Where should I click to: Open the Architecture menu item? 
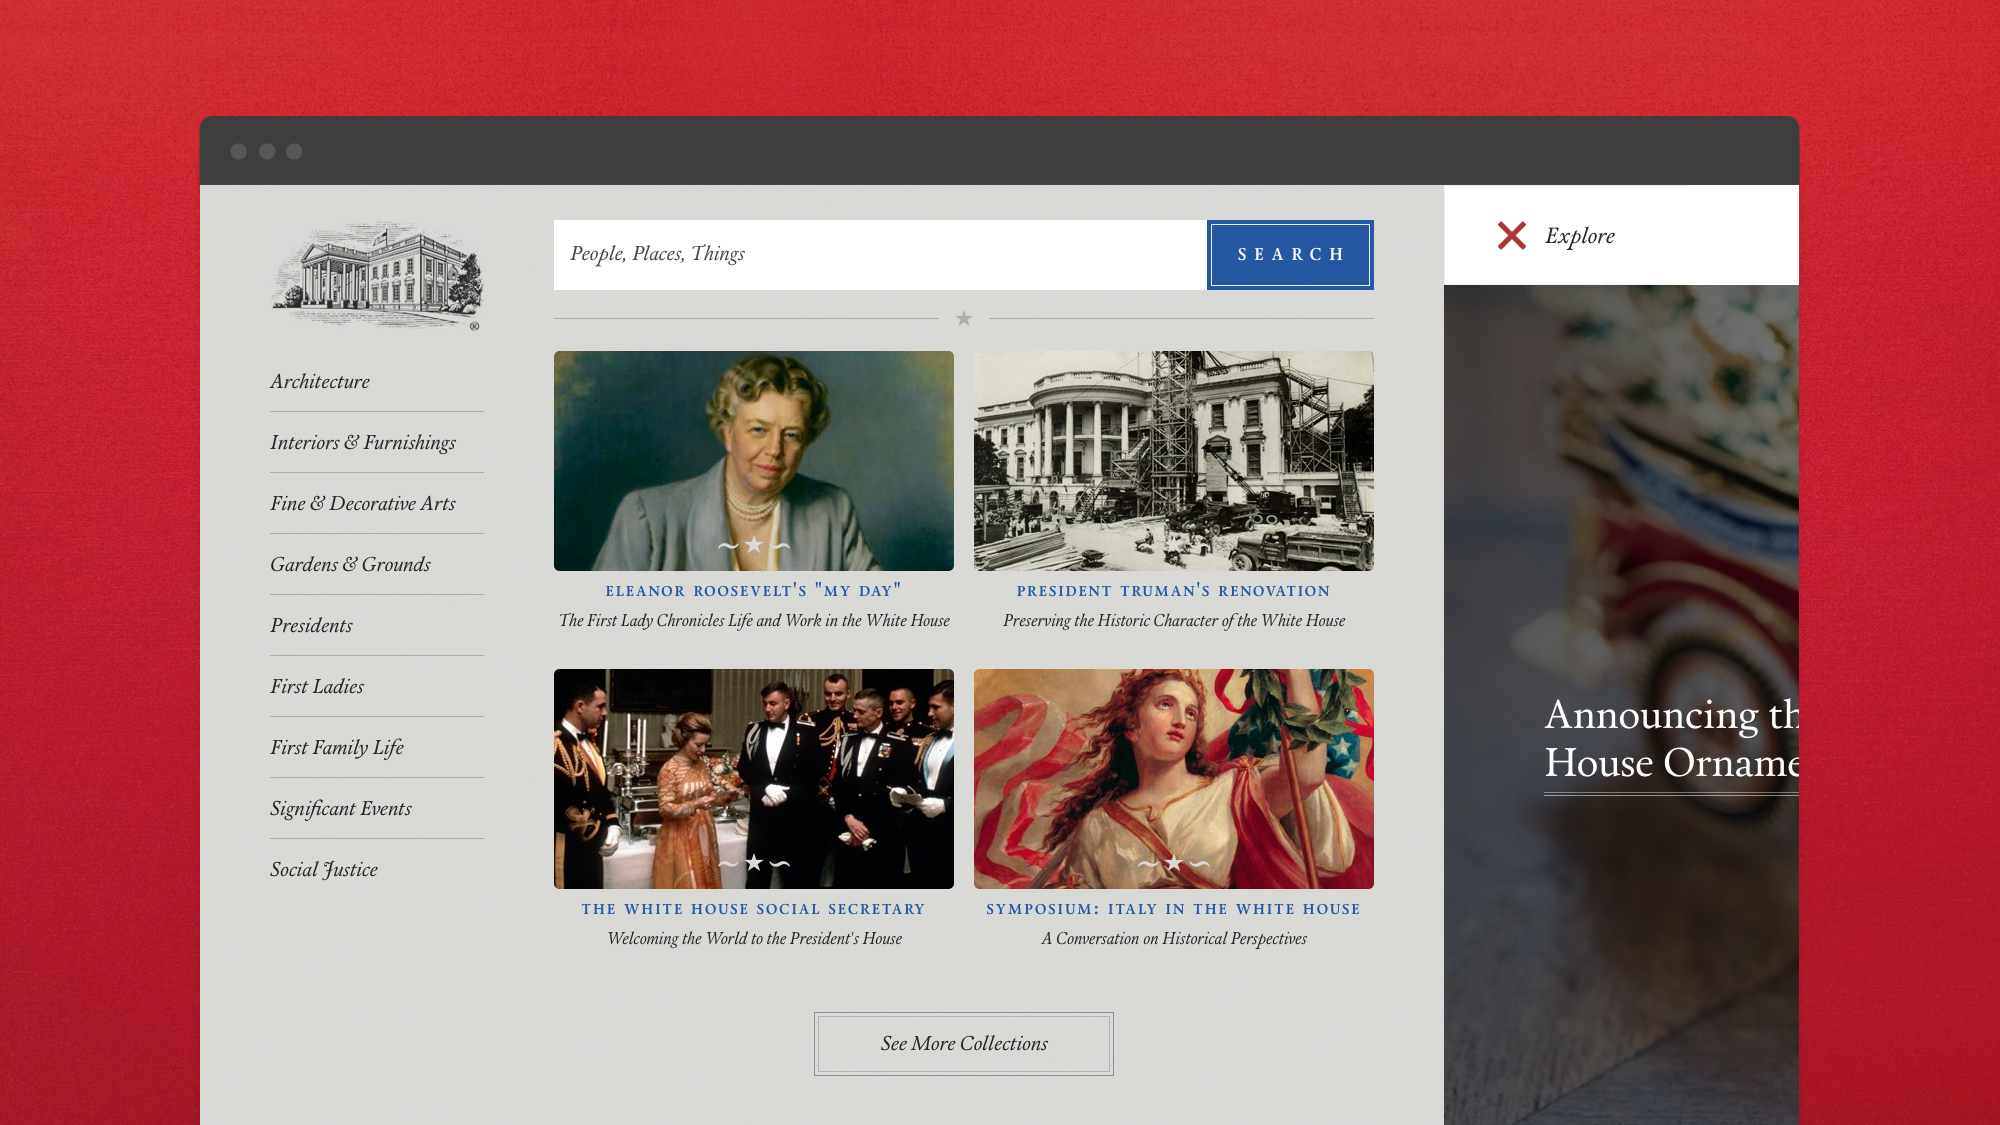point(320,382)
